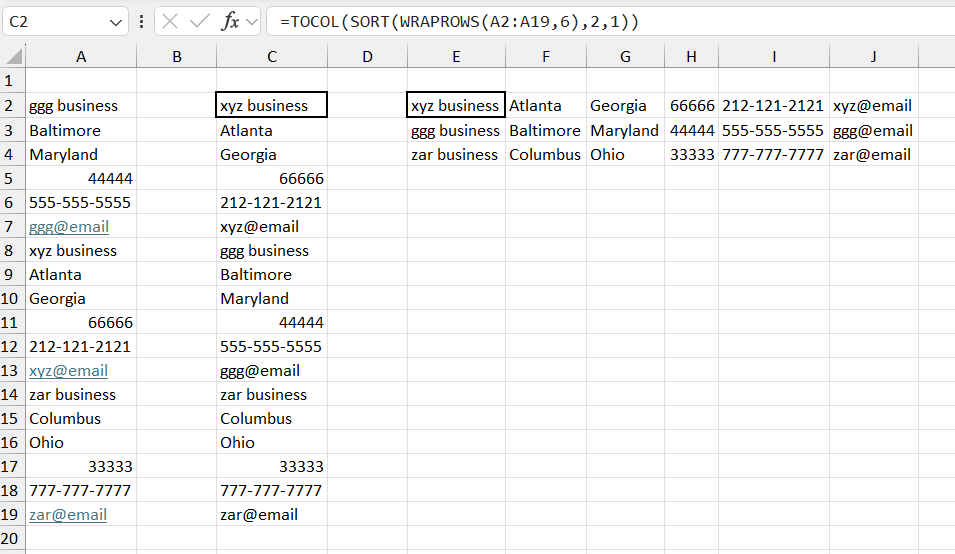Screen dimensions: 955x554
Task: Open the Insert Function fx icon
Action: pos(230,22)
